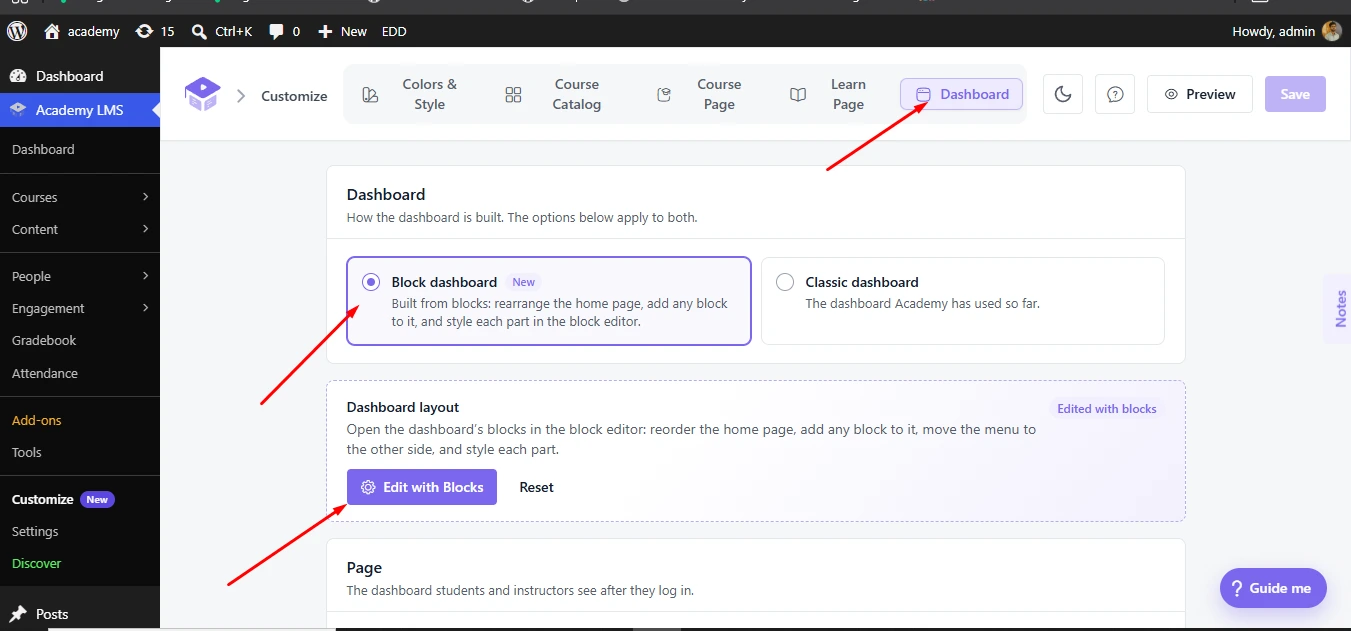
Task: Click the Academy LMS graduation cap logo
Action: pos(202,95)
